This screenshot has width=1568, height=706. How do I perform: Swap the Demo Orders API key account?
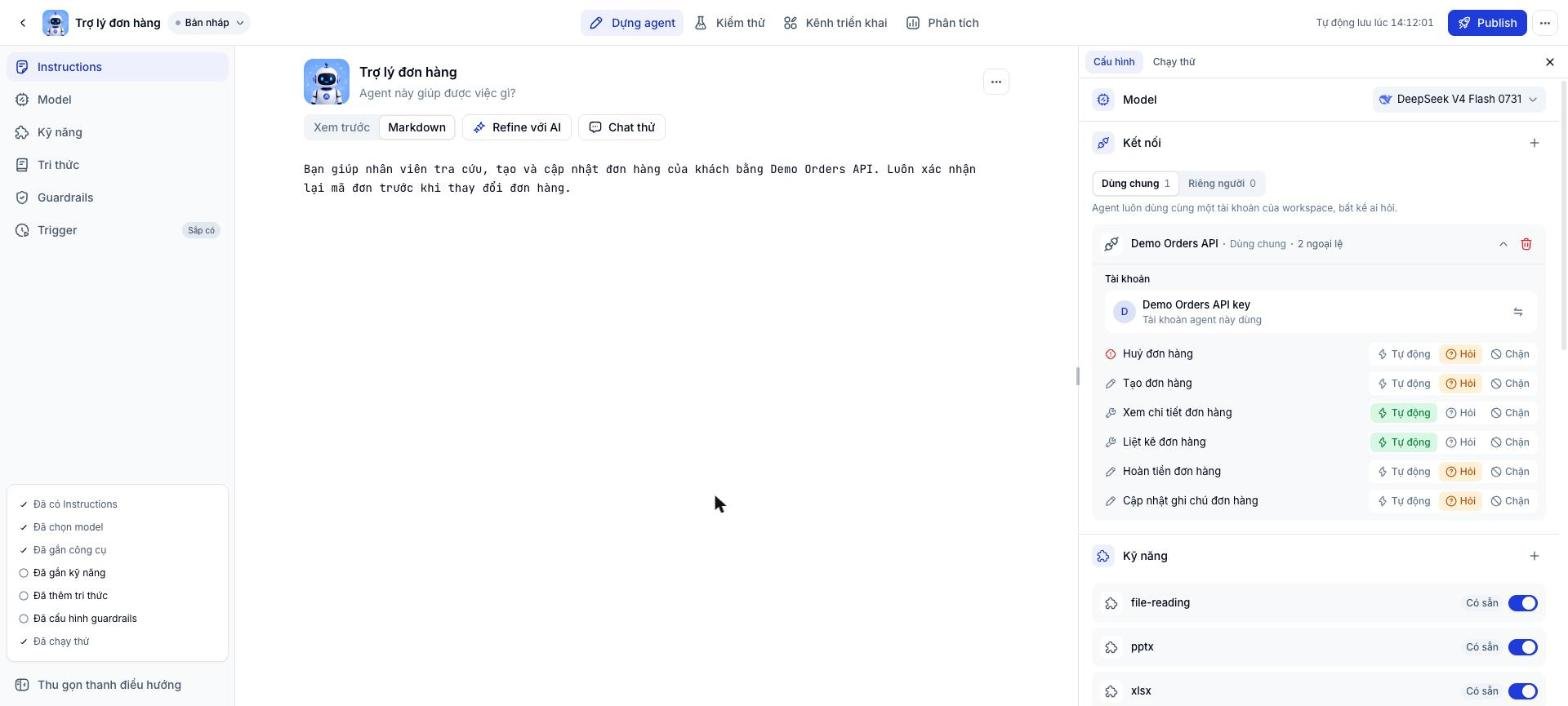pos(1518,312)
